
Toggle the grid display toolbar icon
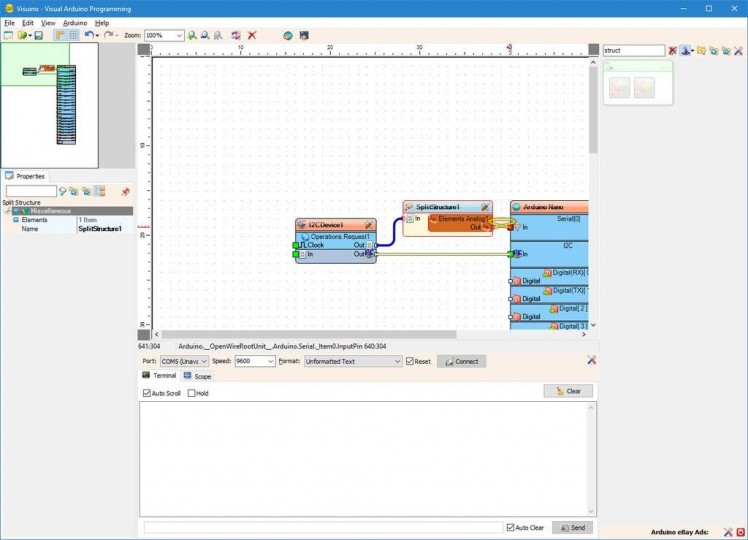click(x=73, y=35)
